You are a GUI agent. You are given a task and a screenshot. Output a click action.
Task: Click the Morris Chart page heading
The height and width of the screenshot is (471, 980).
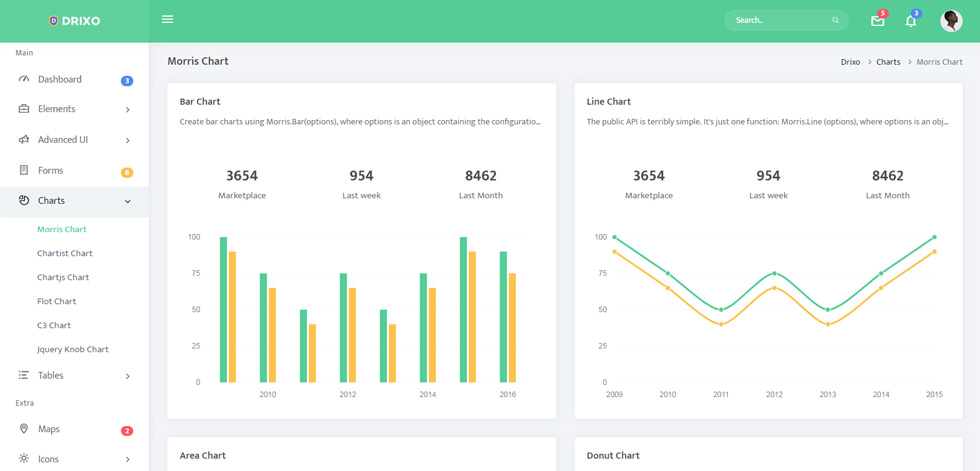(x=198, y=61)
